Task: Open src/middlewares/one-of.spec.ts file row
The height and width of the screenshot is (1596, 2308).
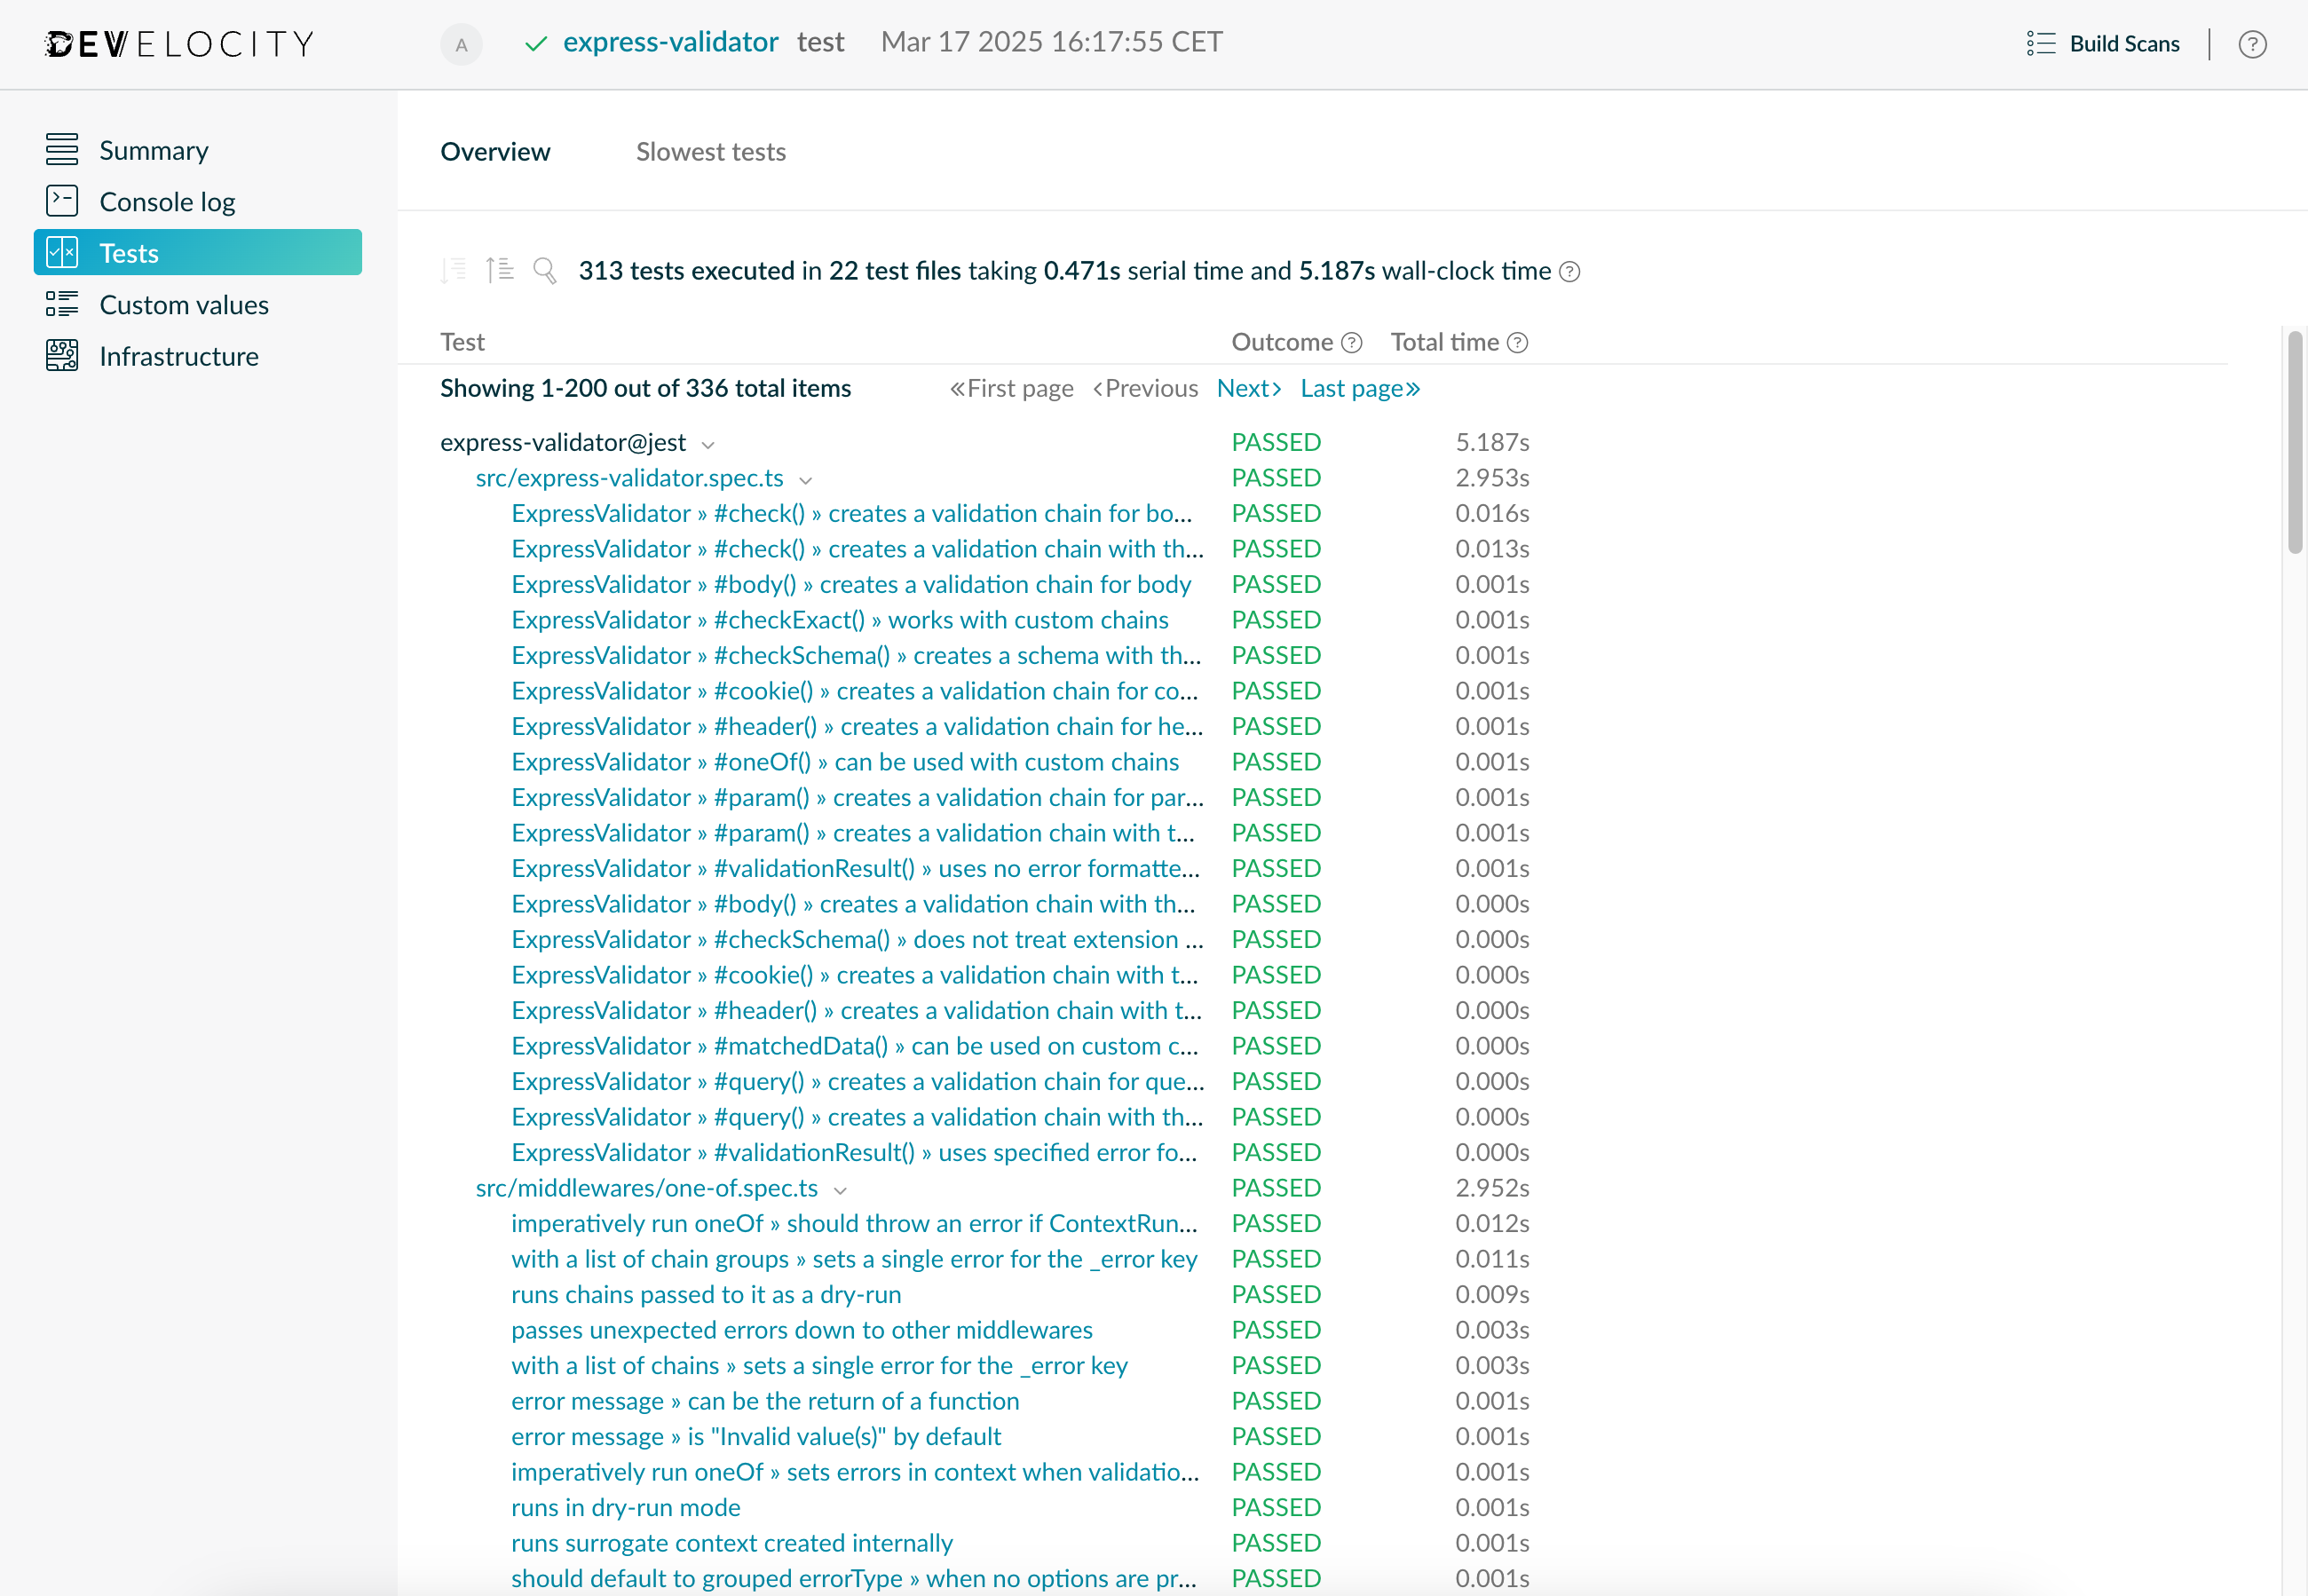Action: (x=647, y=1188)
